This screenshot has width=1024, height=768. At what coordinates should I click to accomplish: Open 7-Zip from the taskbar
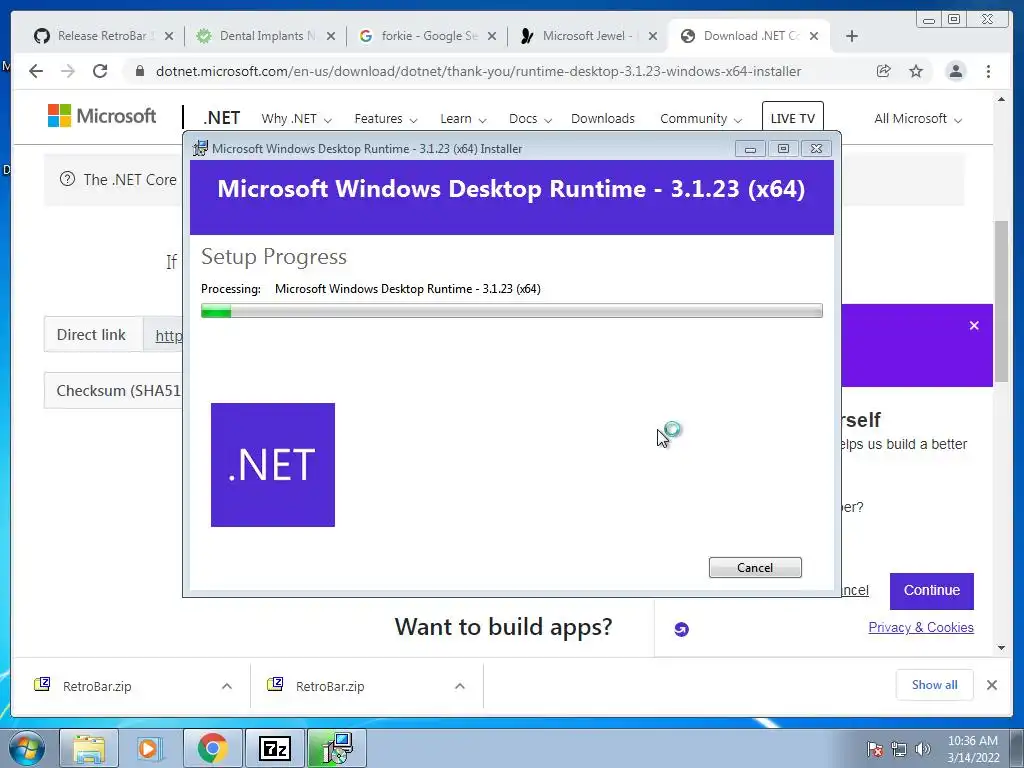tap(274, 748)
